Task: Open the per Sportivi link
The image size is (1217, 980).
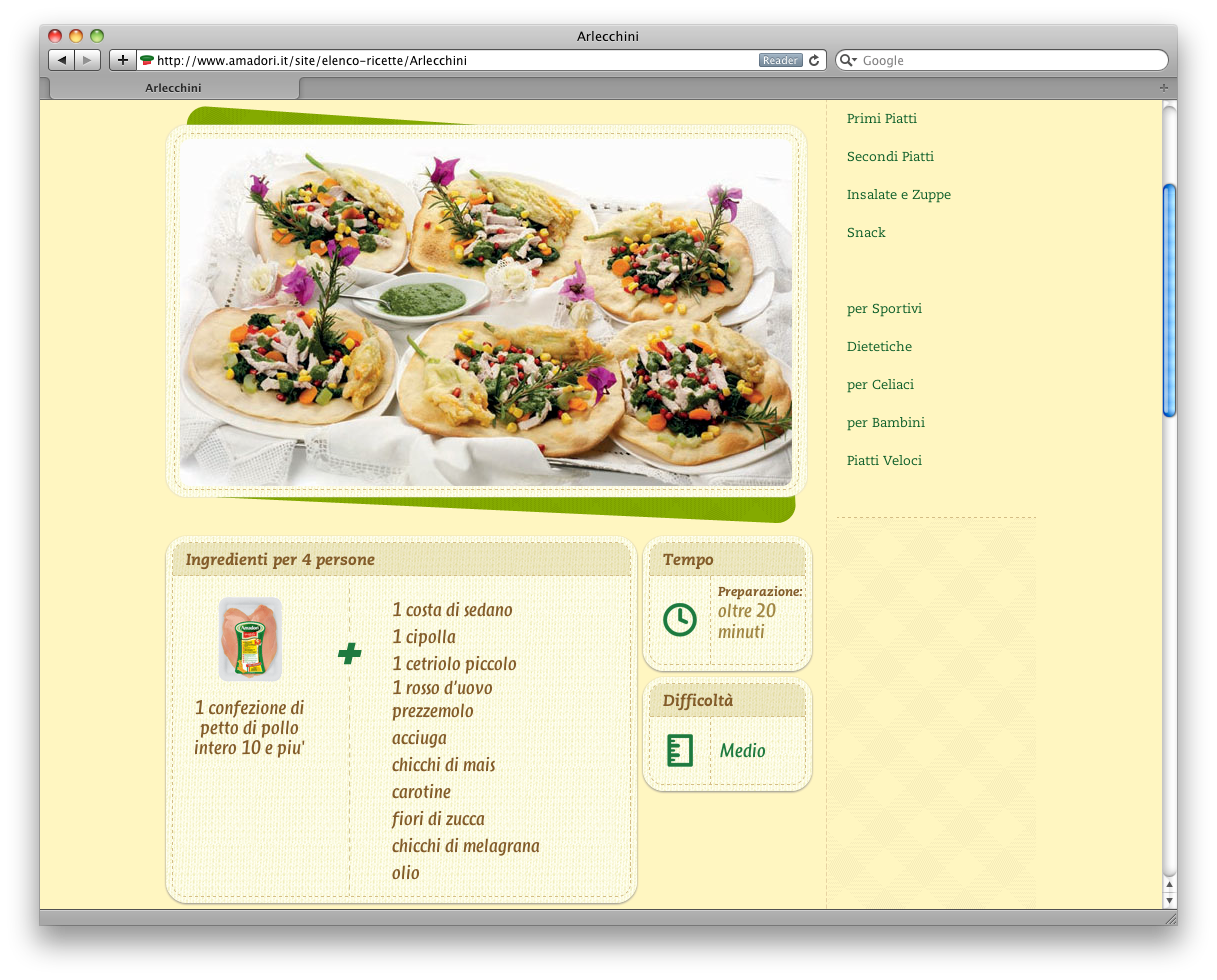Action: tap(884, 309)
